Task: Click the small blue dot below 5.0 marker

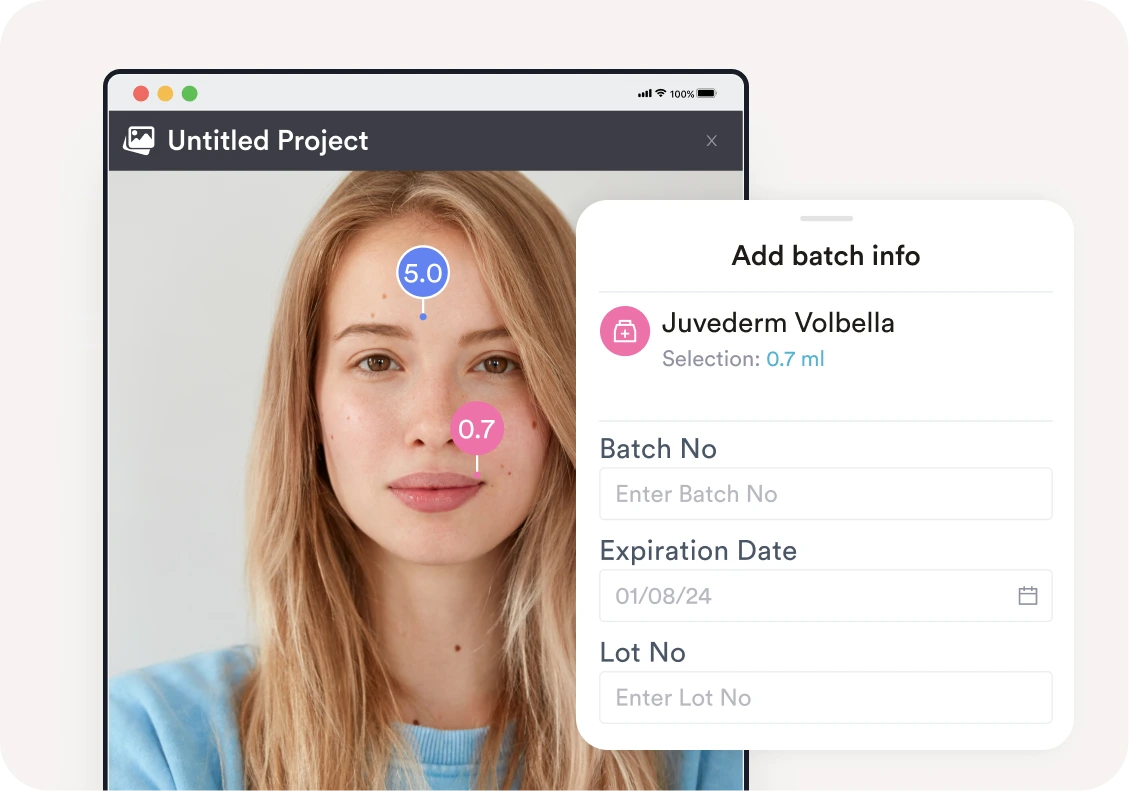Action: pos(423,317)
